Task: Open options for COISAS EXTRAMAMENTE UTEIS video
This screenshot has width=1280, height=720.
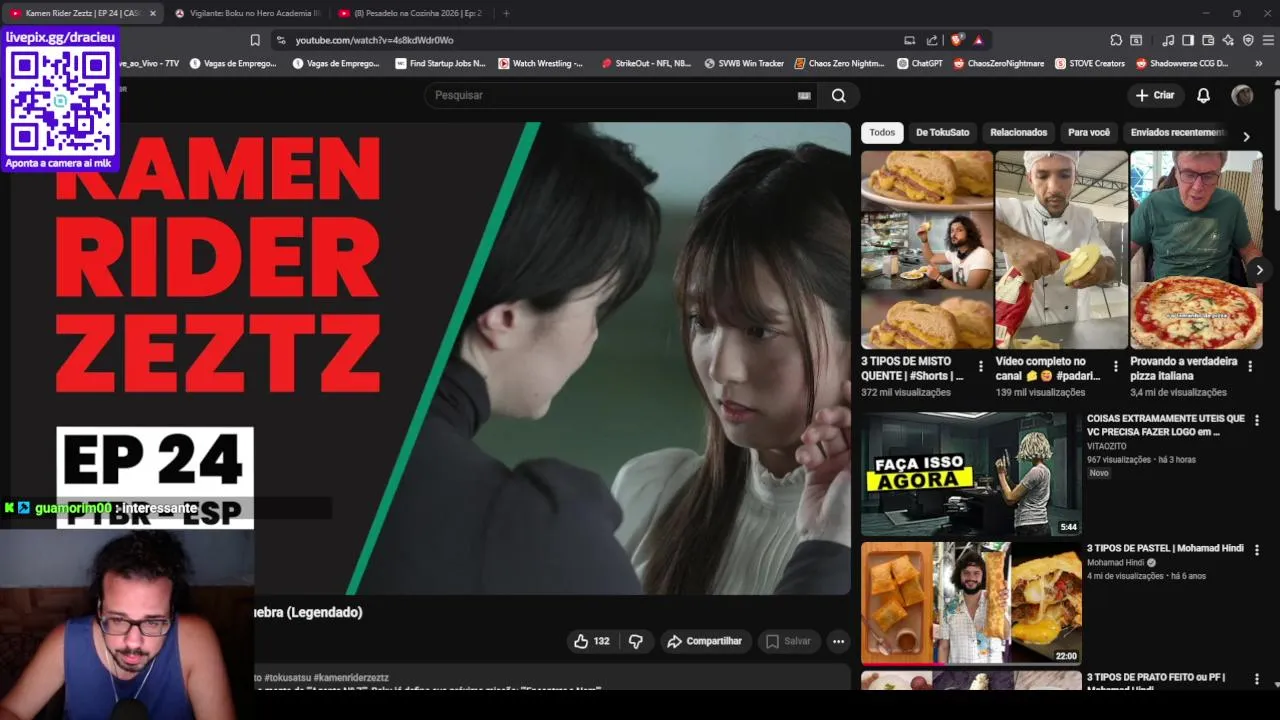Action: 1257,421
